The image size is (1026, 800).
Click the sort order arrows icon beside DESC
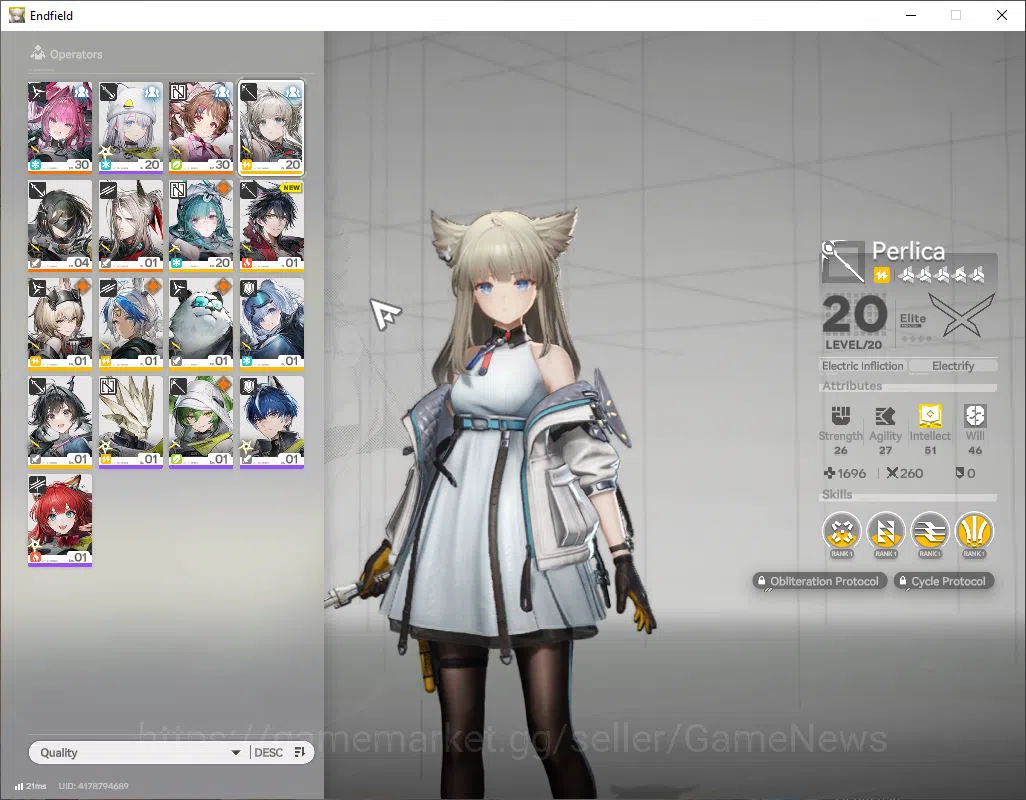300,752
